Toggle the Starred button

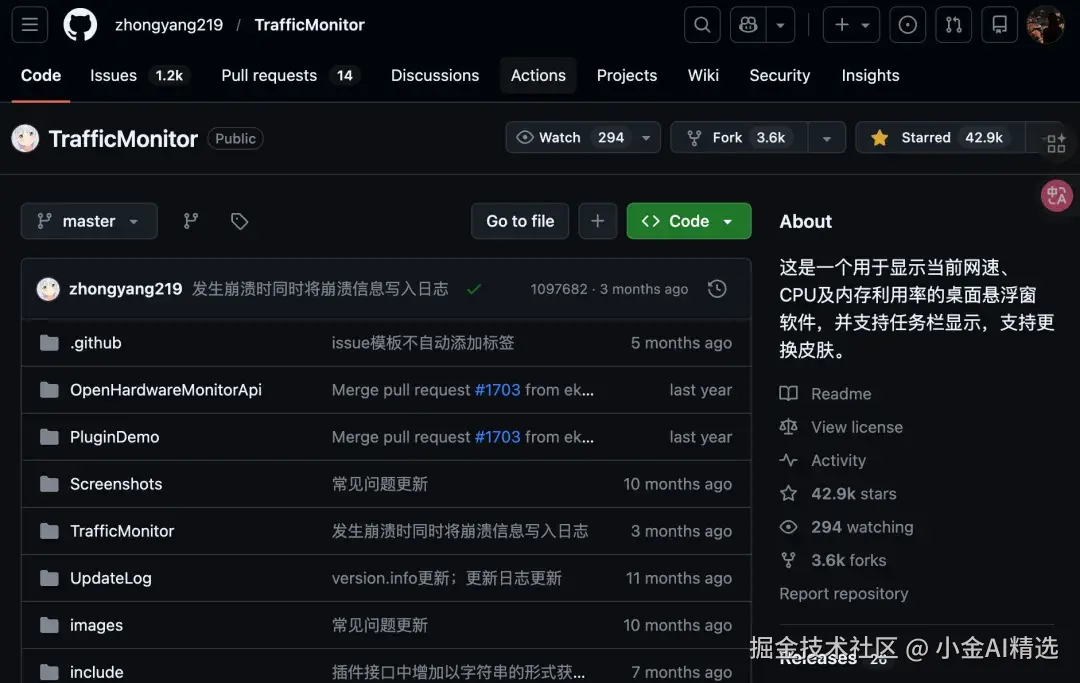[939, 138]
